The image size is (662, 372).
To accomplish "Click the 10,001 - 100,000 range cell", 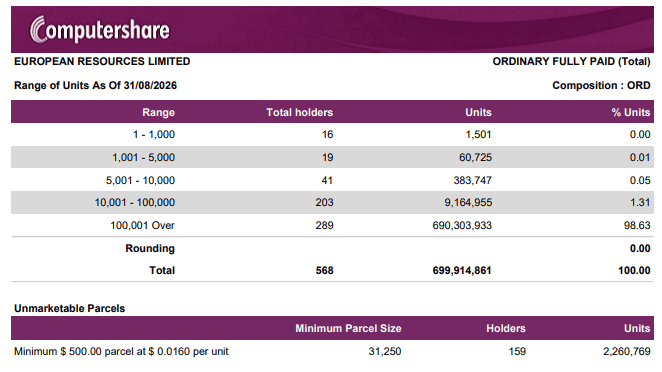I will pos(135,203).
